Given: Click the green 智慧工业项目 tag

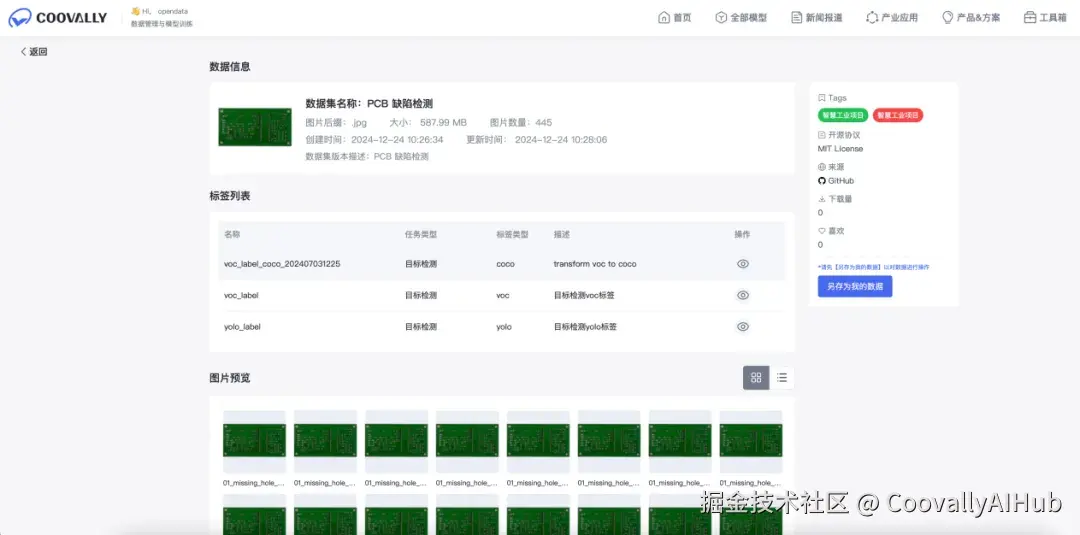Looking at the screenshot, I should tap(843, 116).
